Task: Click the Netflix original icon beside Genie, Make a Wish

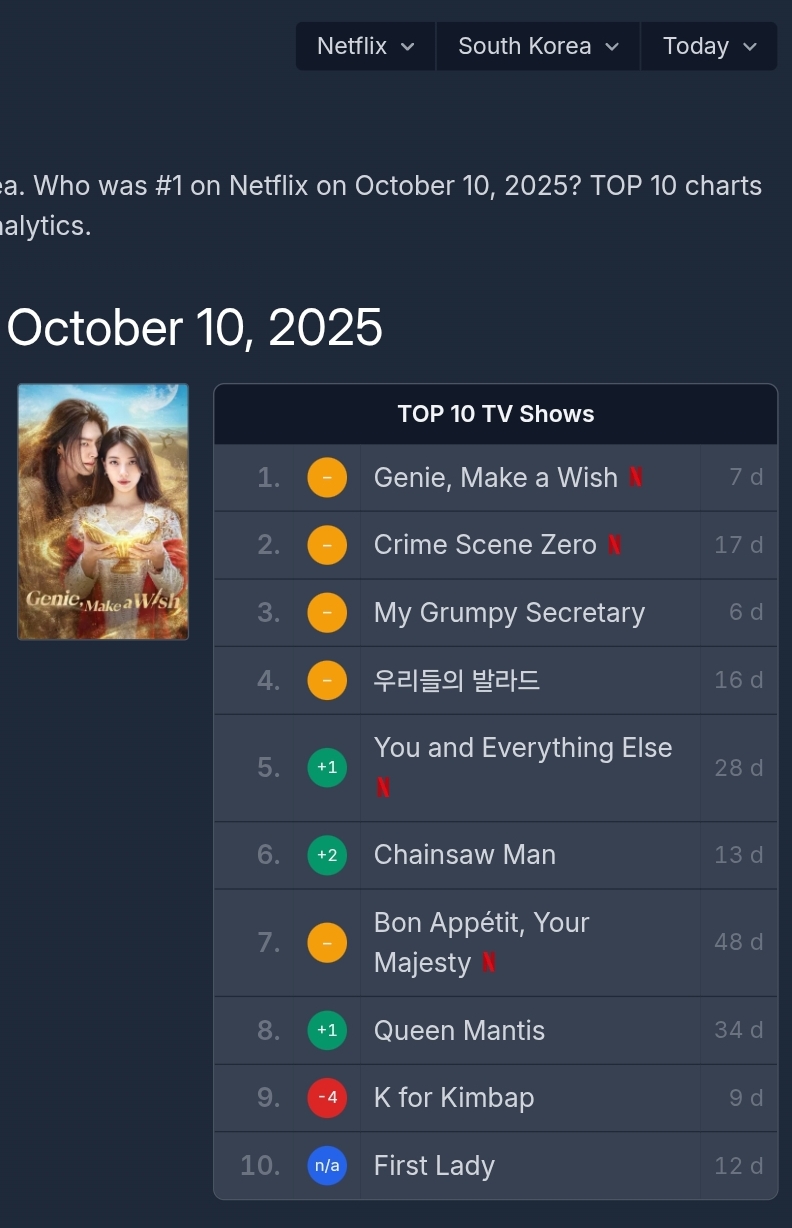Action: 636,478
